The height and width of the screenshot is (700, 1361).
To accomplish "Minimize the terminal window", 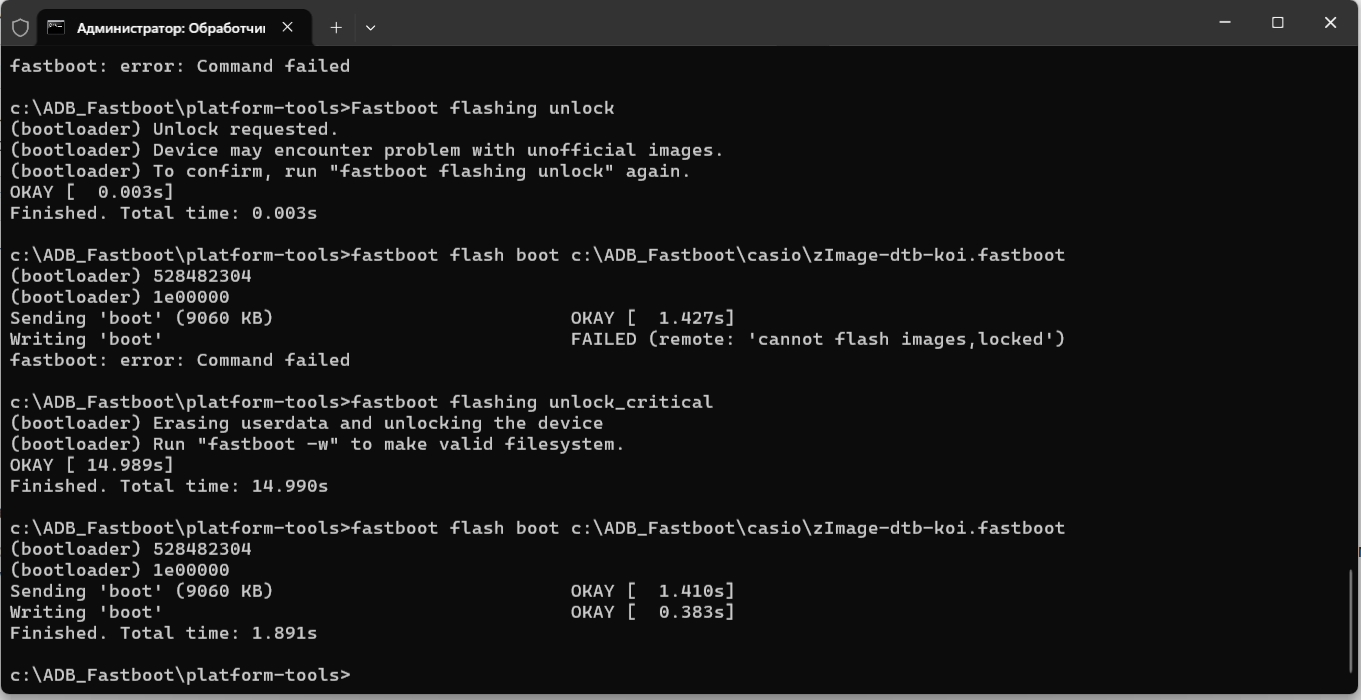I will (x=1225, y=23).
